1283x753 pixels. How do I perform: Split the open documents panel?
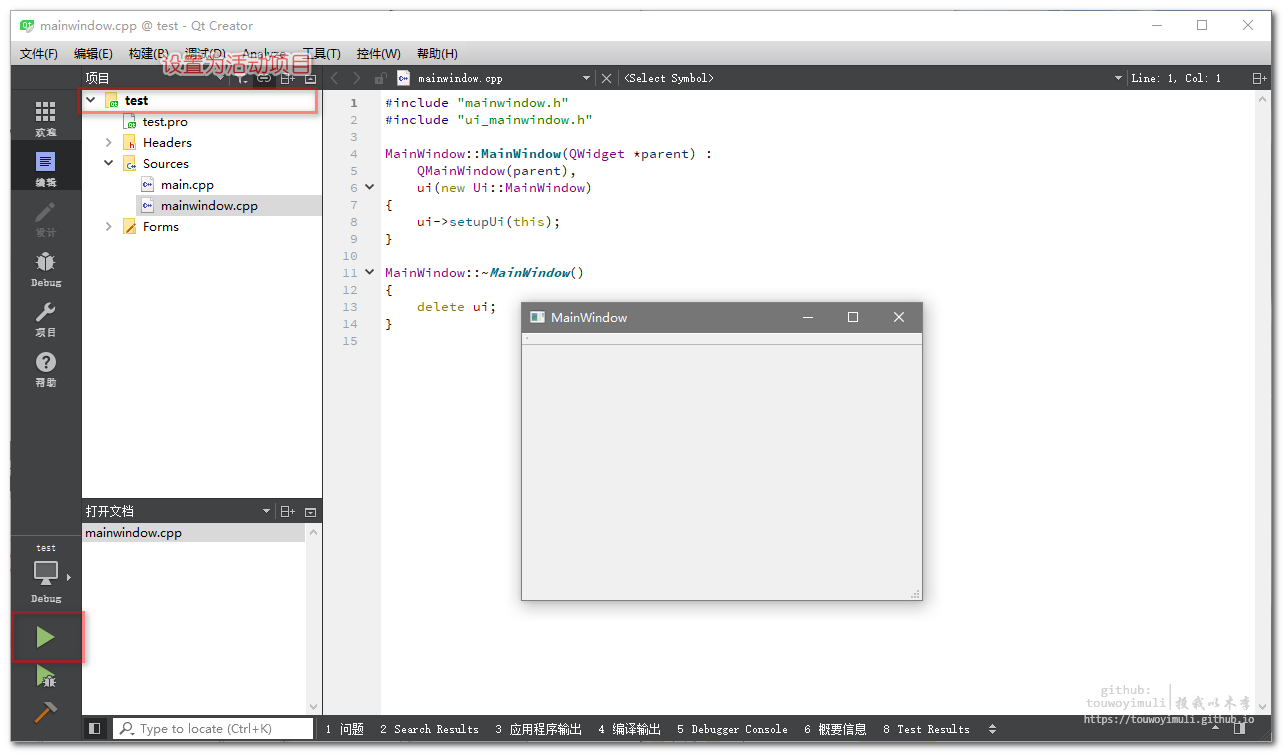[287, 511]
